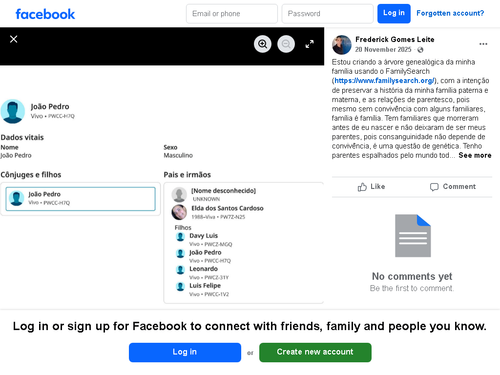
Task: Open Frederick Gomes Leite's profile picture
Action: tap(342, 45)
